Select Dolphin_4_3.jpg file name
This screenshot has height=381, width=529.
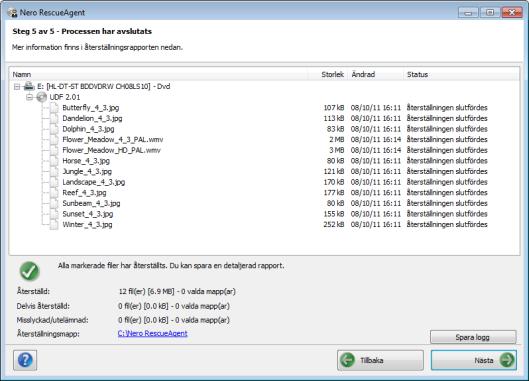point(88,129)
